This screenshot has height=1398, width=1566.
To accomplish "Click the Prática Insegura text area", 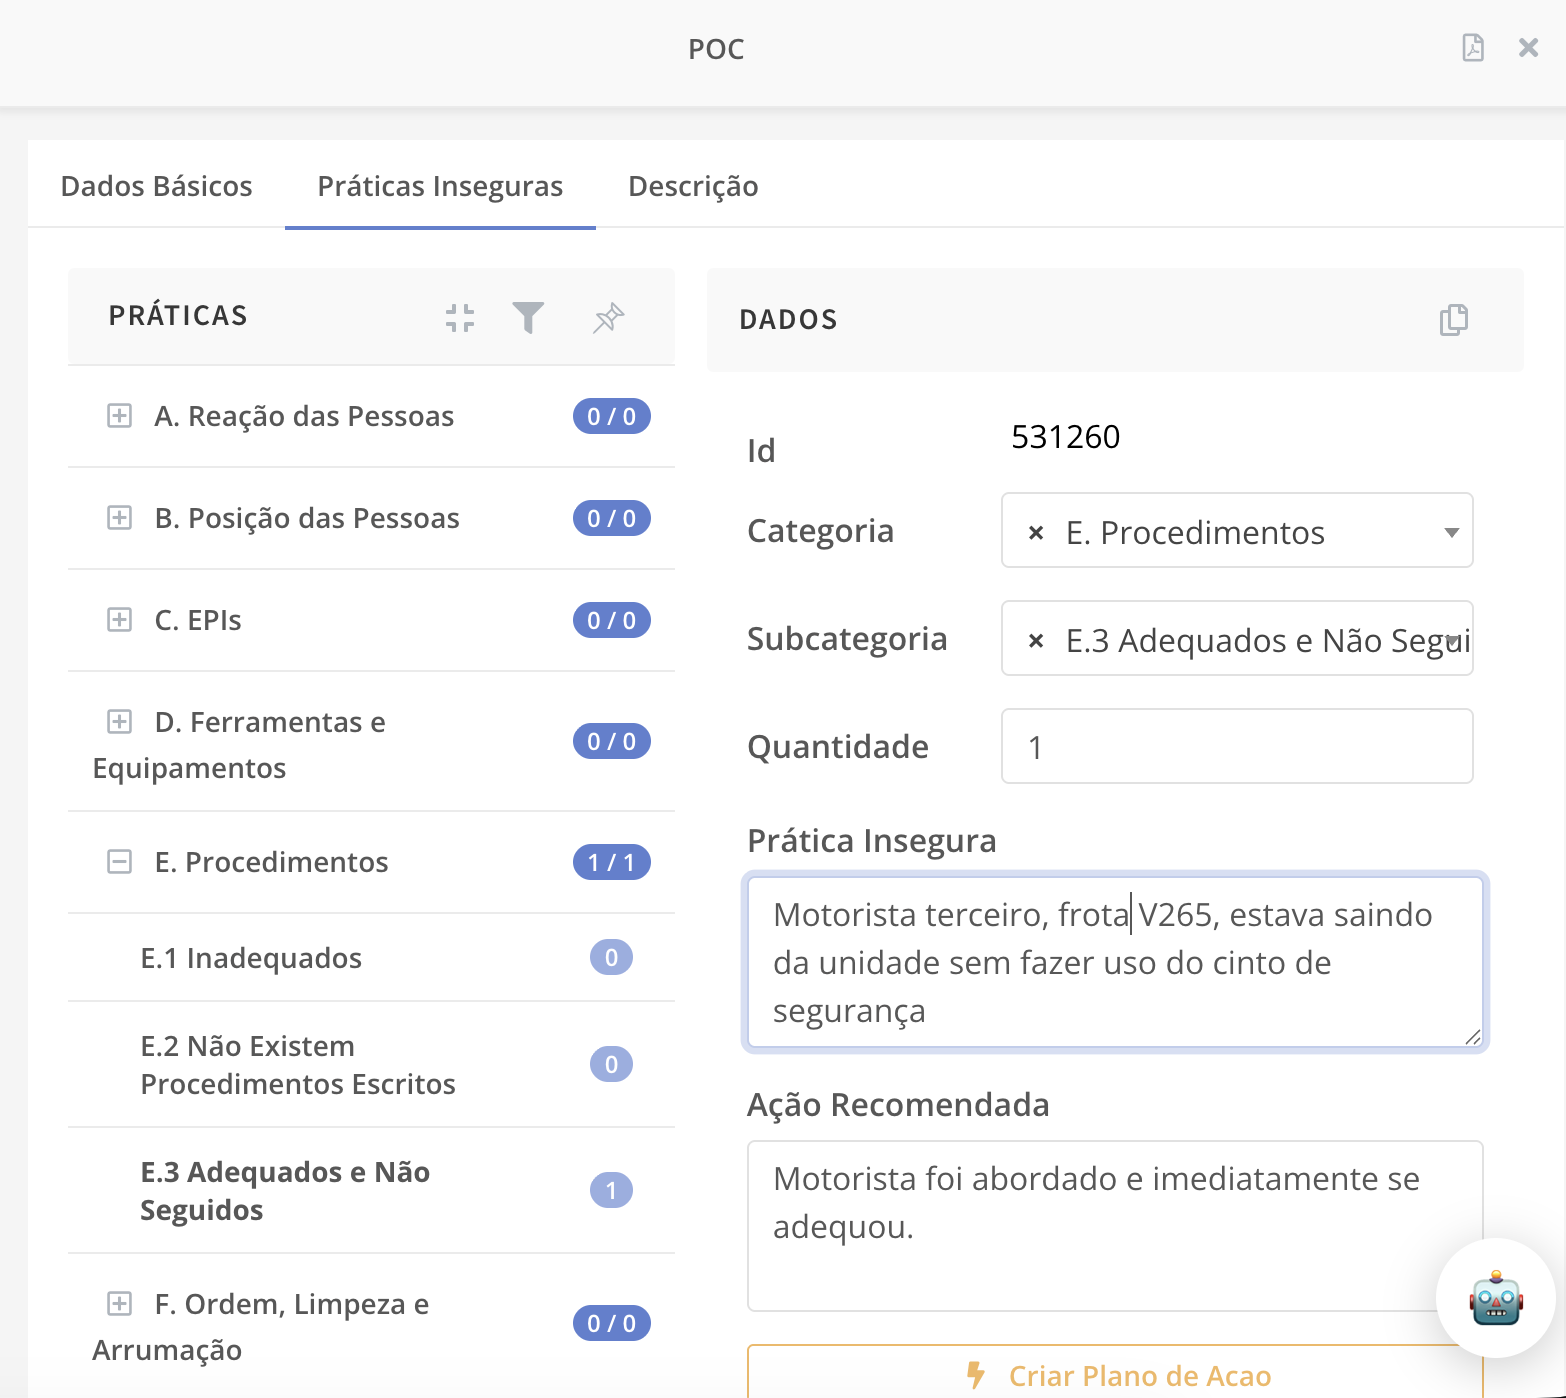I will (x=1115, y=962).
